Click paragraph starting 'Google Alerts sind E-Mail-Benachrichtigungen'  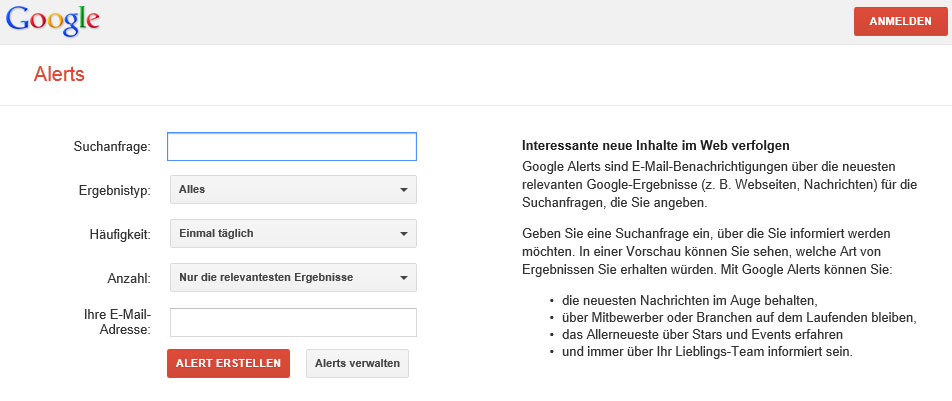click(x=719, y=185)
